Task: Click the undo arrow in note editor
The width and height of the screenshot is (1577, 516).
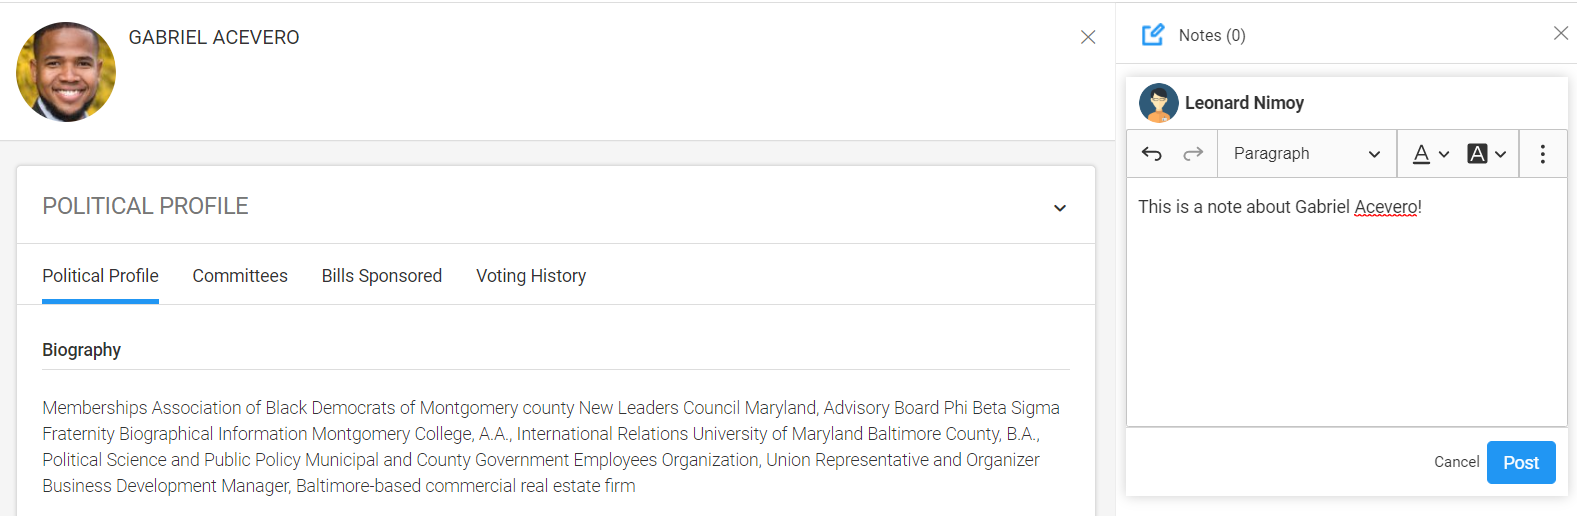Action: 1152,154
